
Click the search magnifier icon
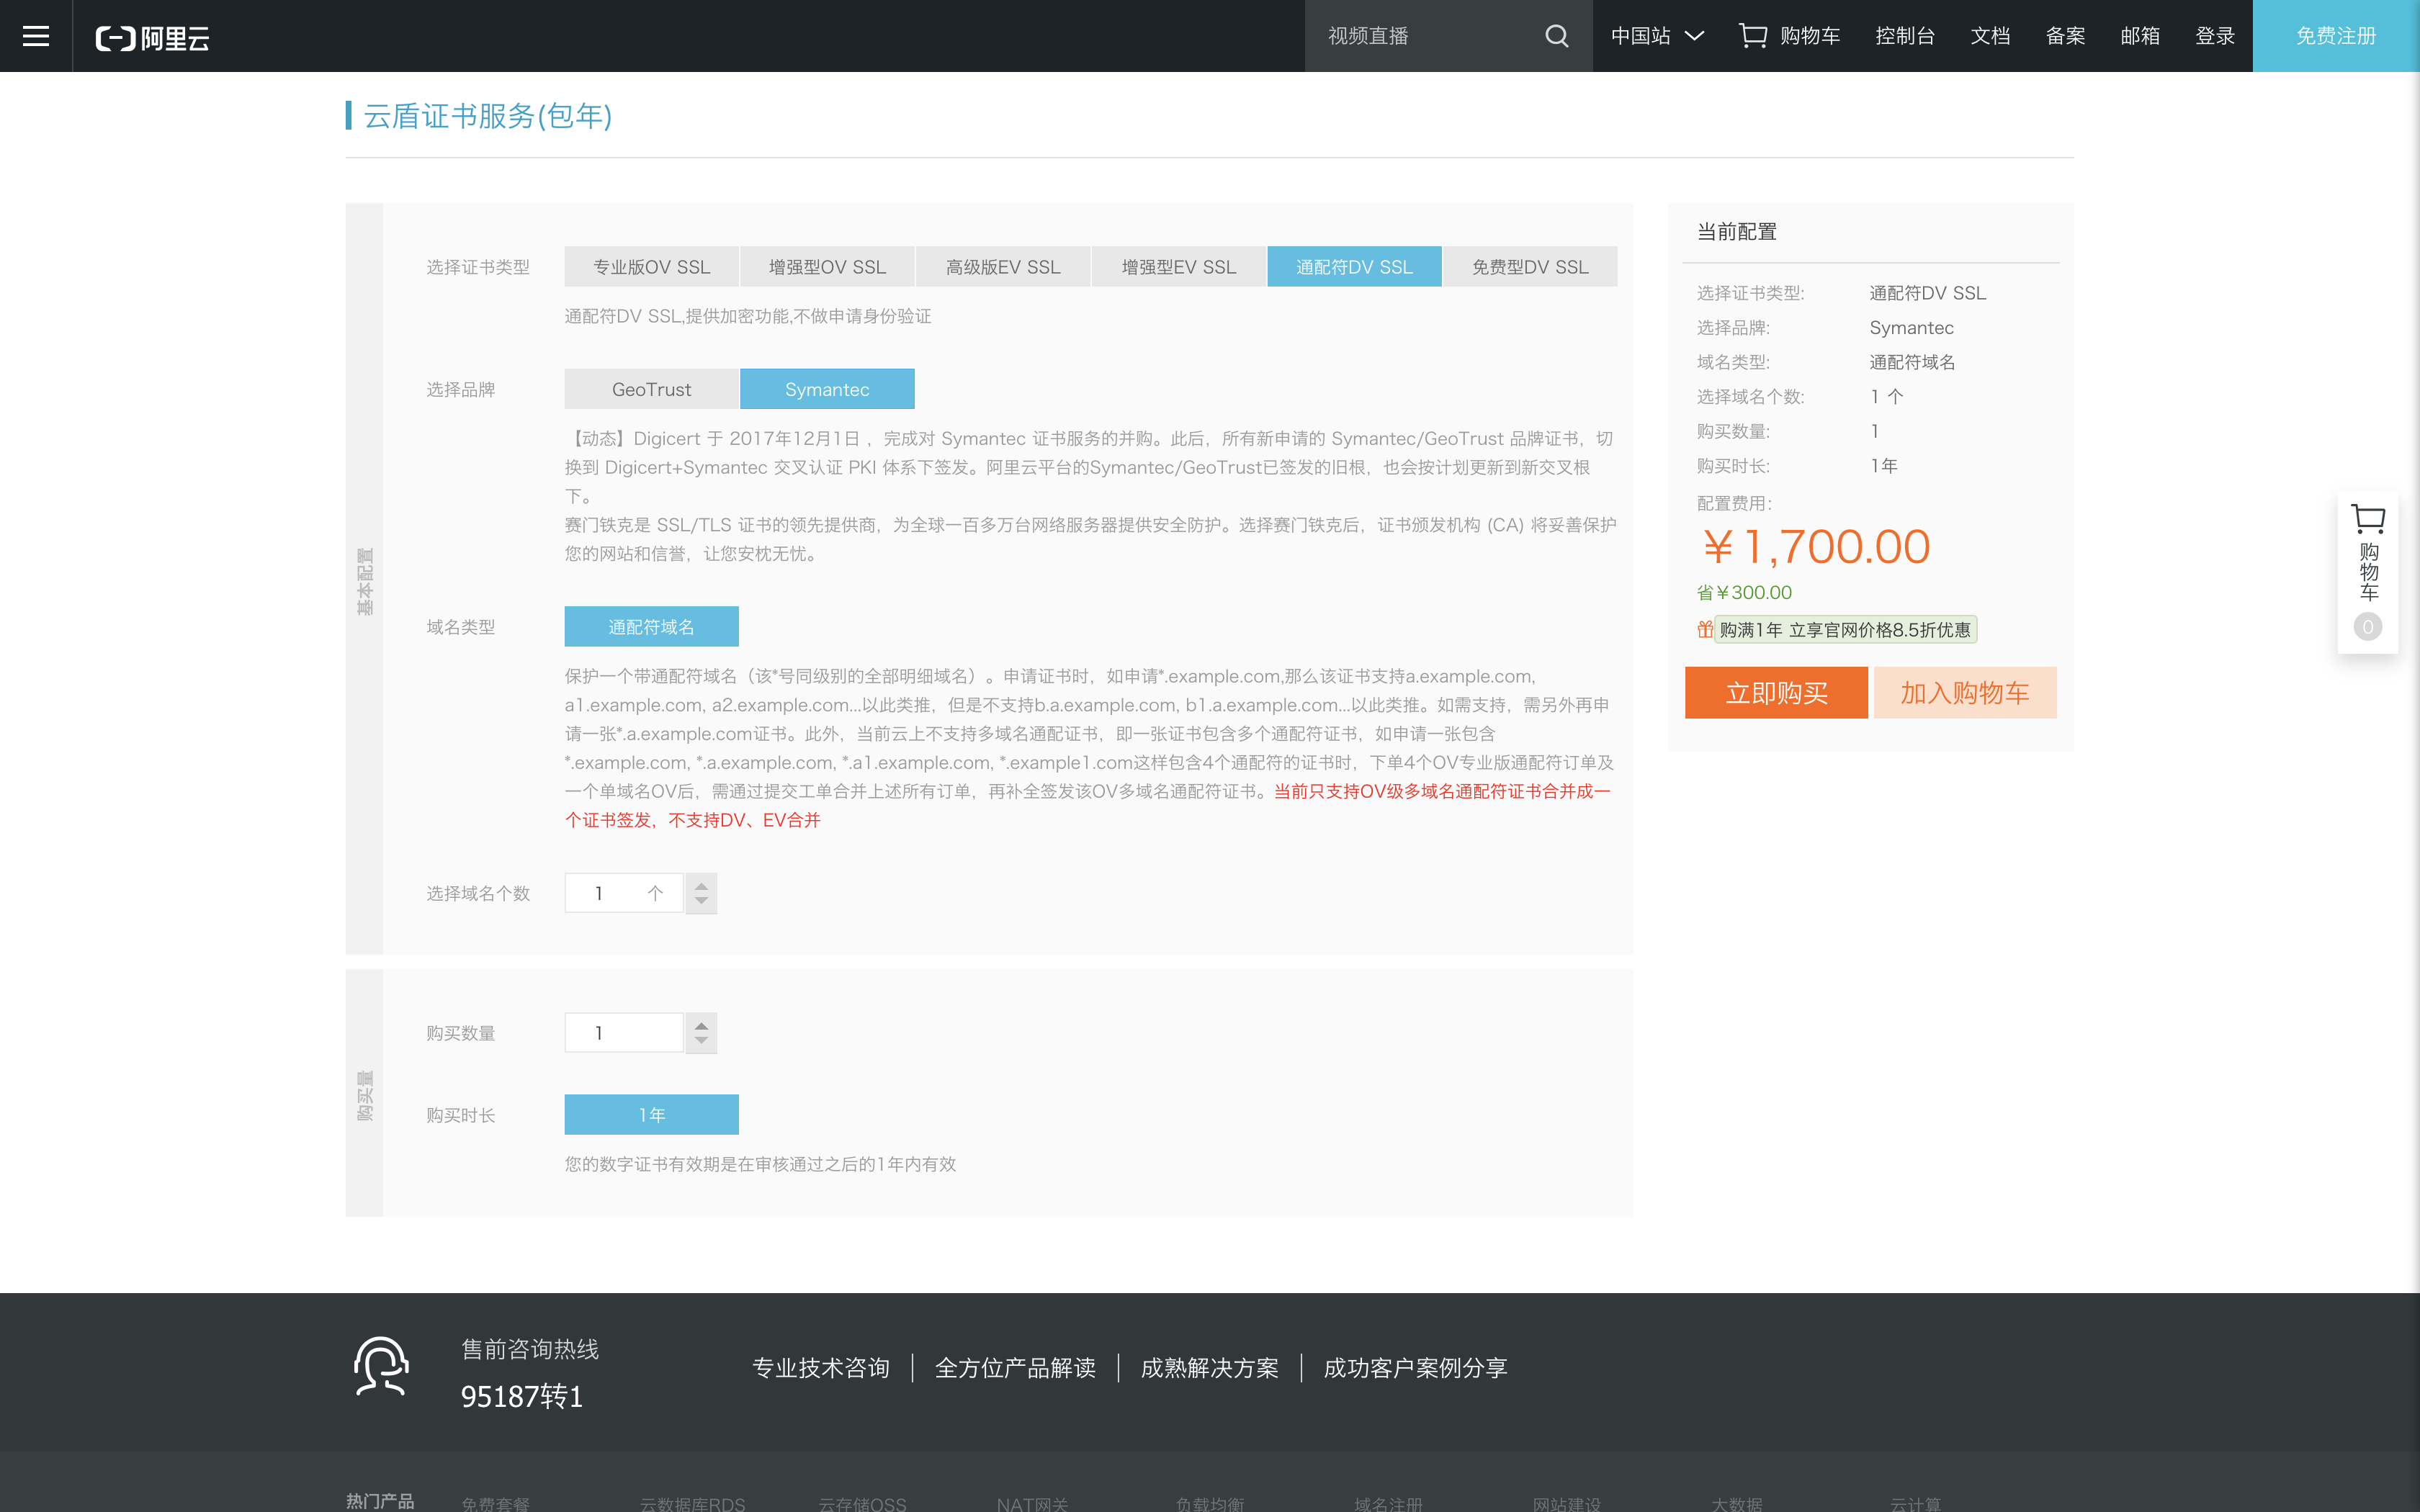(1556, 36)
